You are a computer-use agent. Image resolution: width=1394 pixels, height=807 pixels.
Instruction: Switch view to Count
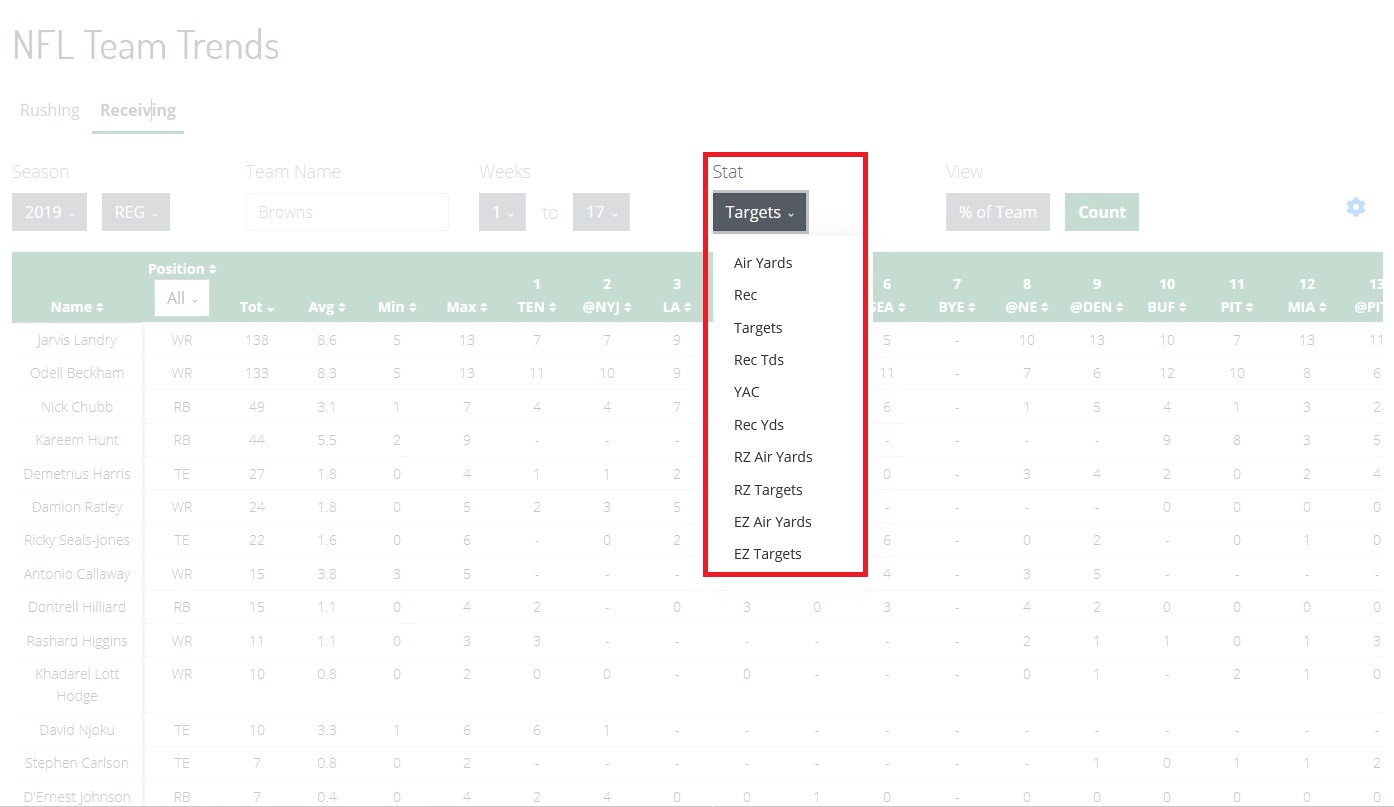tap(1101, 212)
